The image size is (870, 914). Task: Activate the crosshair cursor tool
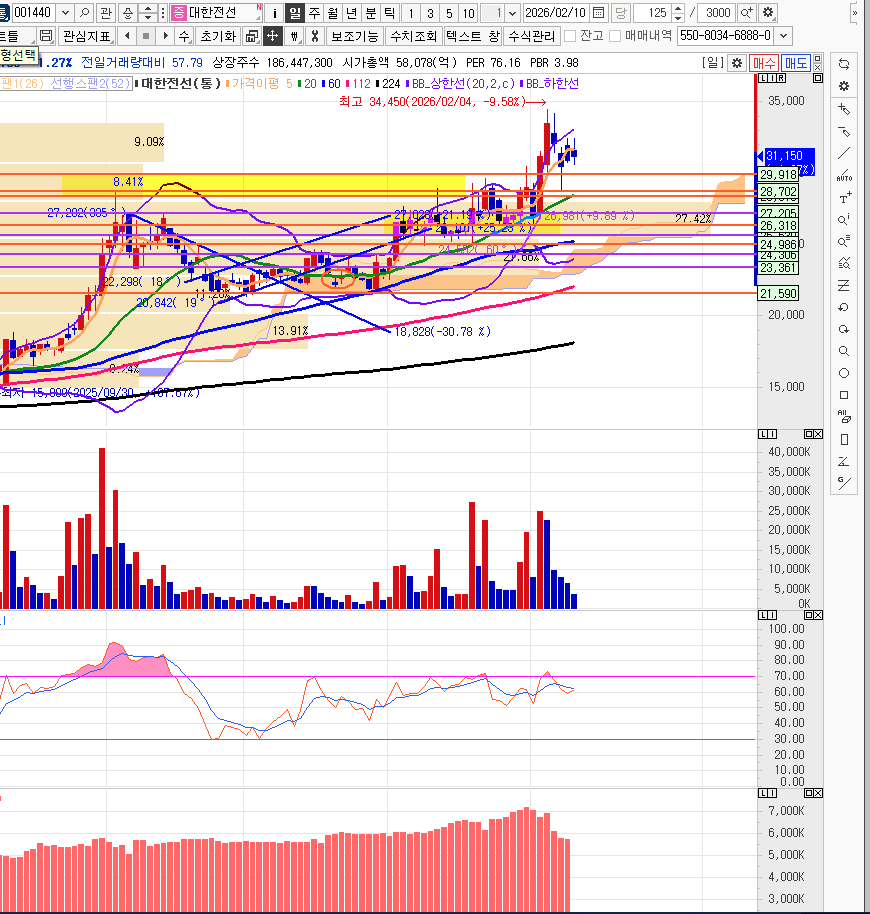[x=272, y=36]
